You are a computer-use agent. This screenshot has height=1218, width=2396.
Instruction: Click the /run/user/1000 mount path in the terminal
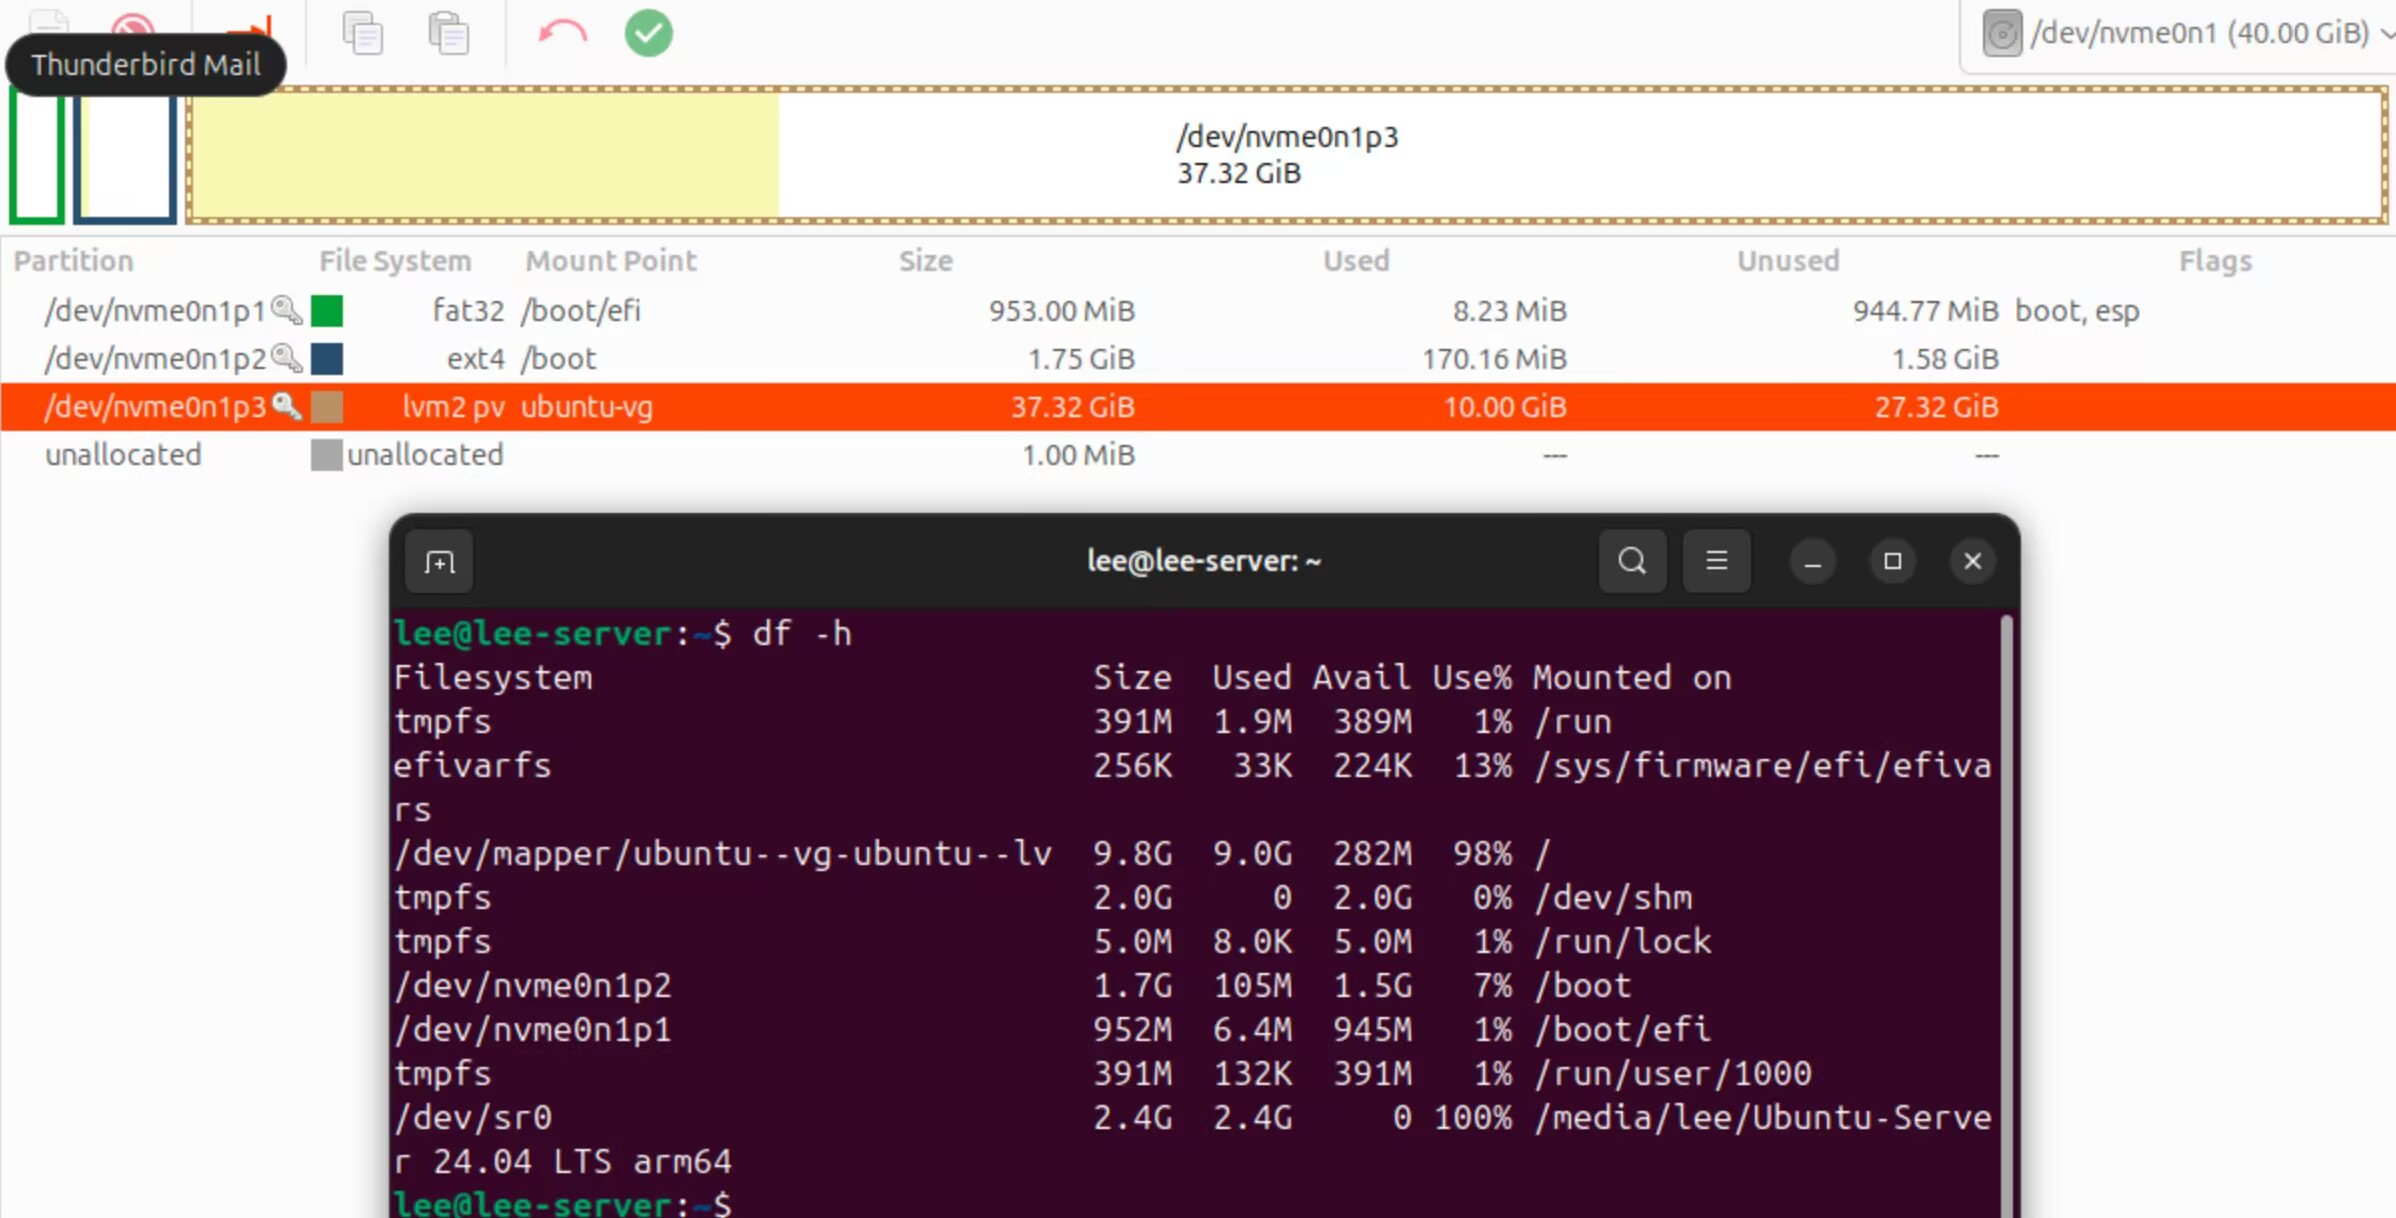coord(1672,1073)
